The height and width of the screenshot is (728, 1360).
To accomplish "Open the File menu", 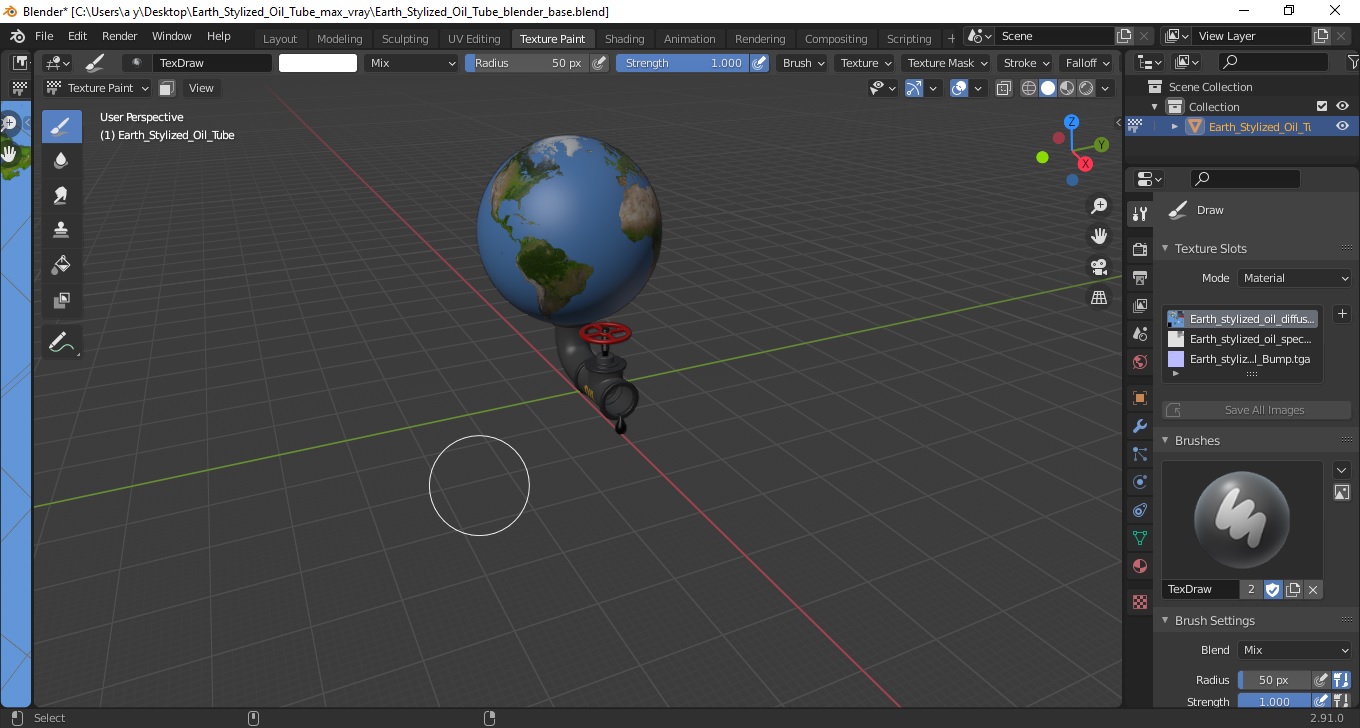I will point(44,36).
